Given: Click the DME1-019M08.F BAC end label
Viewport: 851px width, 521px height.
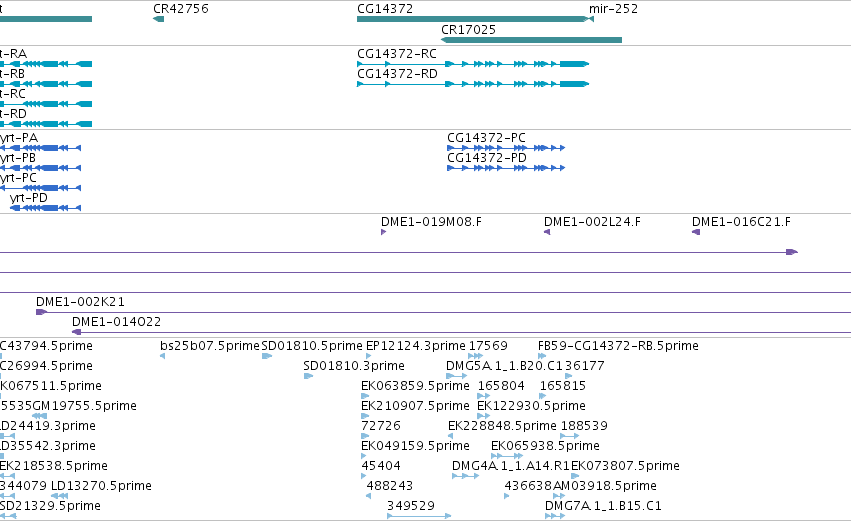Looking at the screenshot, I should (431, 222).
